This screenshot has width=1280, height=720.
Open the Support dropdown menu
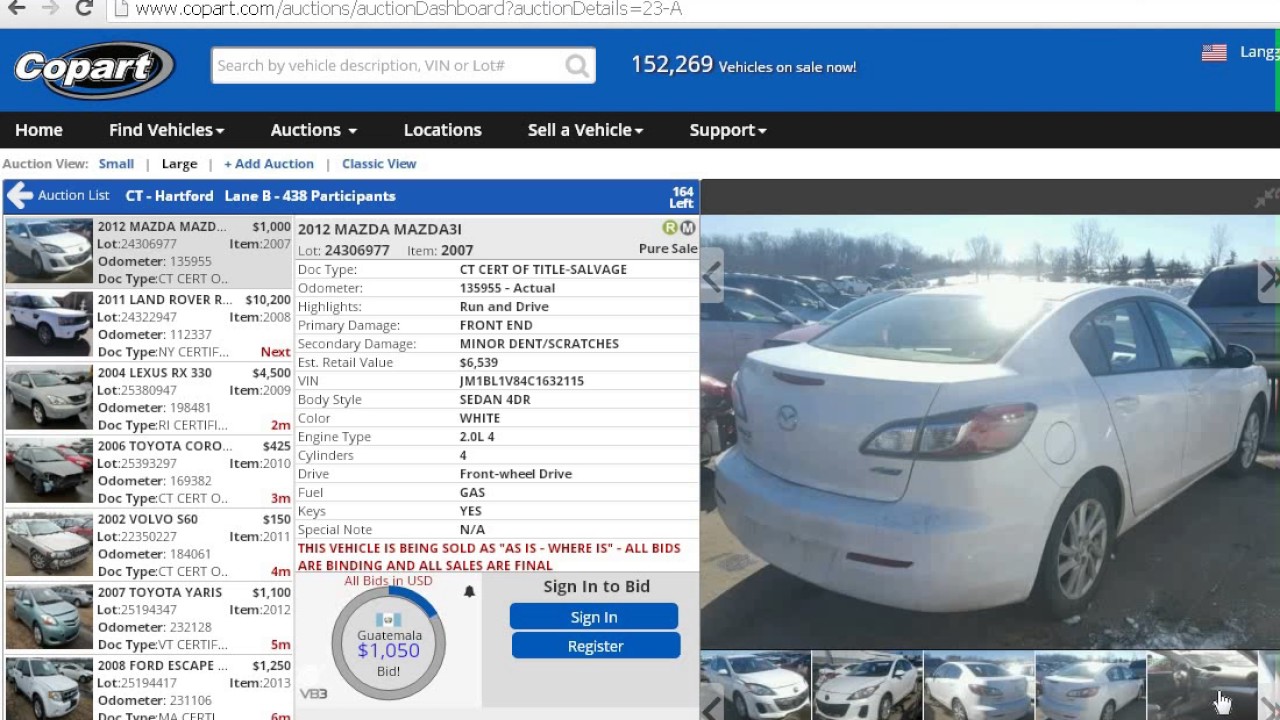pos(728,130)
